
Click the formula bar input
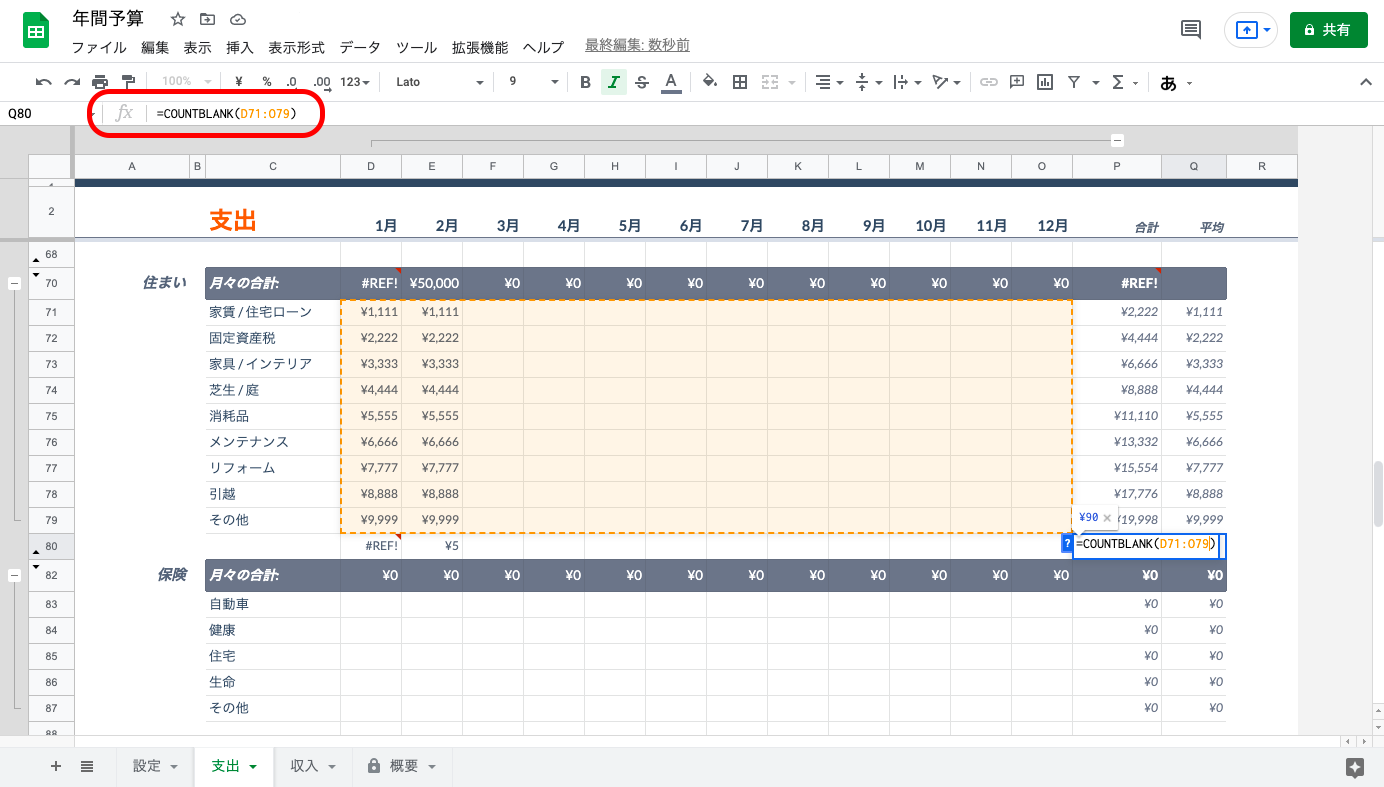765,114
